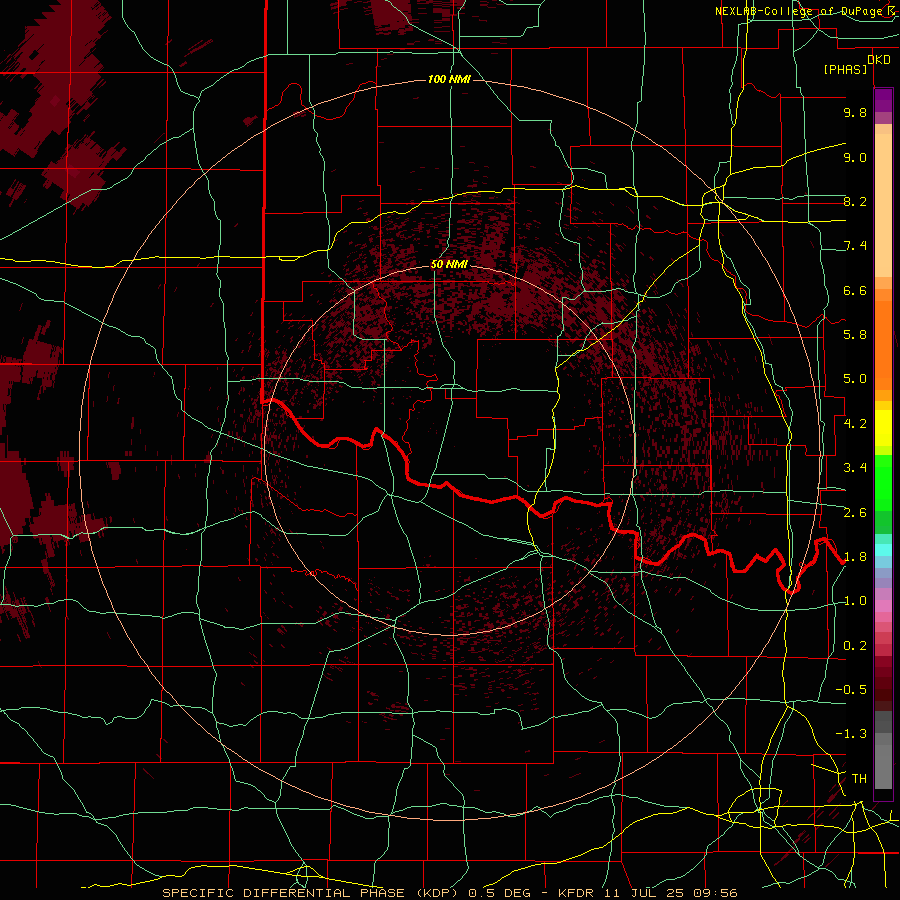Click the [PHAS] legend unit label
Viewport: 900px width, 900px height.
point(845,70)
